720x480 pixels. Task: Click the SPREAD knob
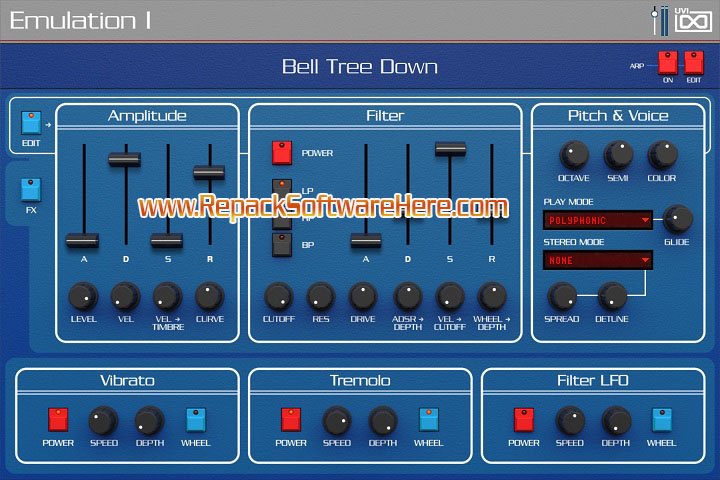tap(562, 296)
